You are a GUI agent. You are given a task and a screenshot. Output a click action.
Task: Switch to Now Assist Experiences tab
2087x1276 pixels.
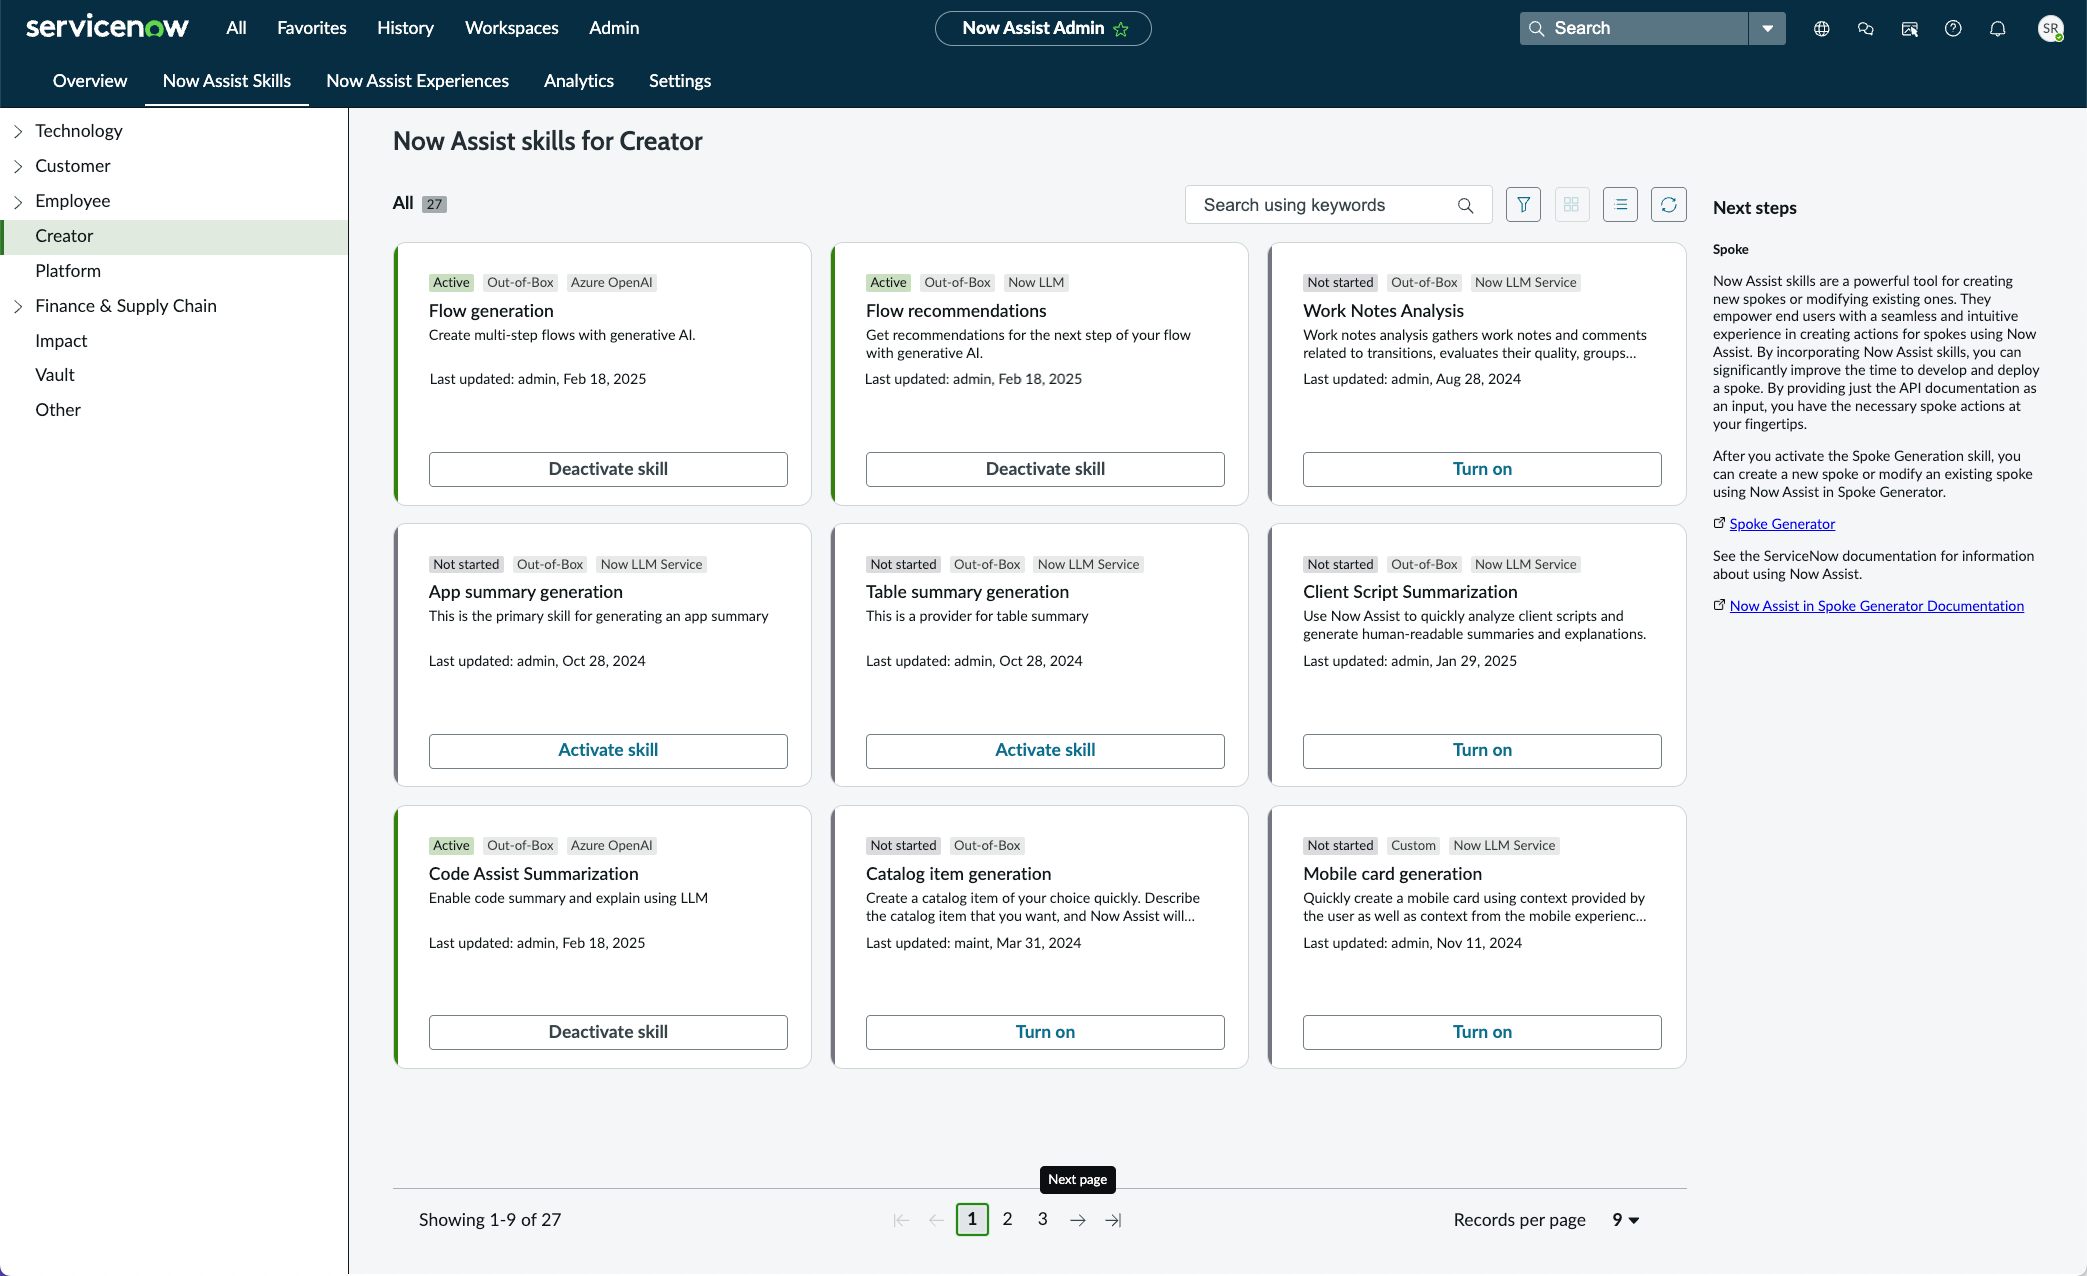tap(417, 81)
